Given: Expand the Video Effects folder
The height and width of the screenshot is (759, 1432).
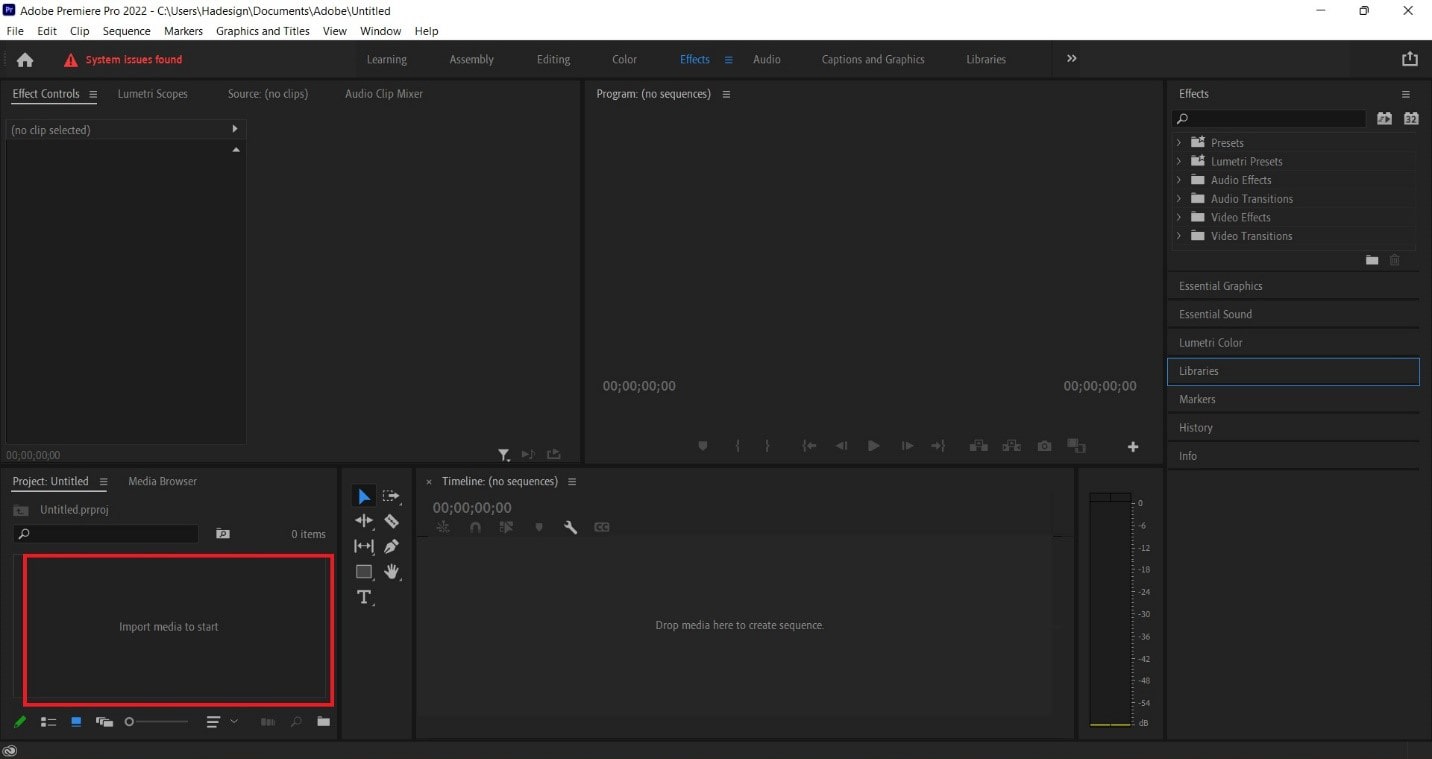Looking at the screenshot, I should pos(1179,217).
